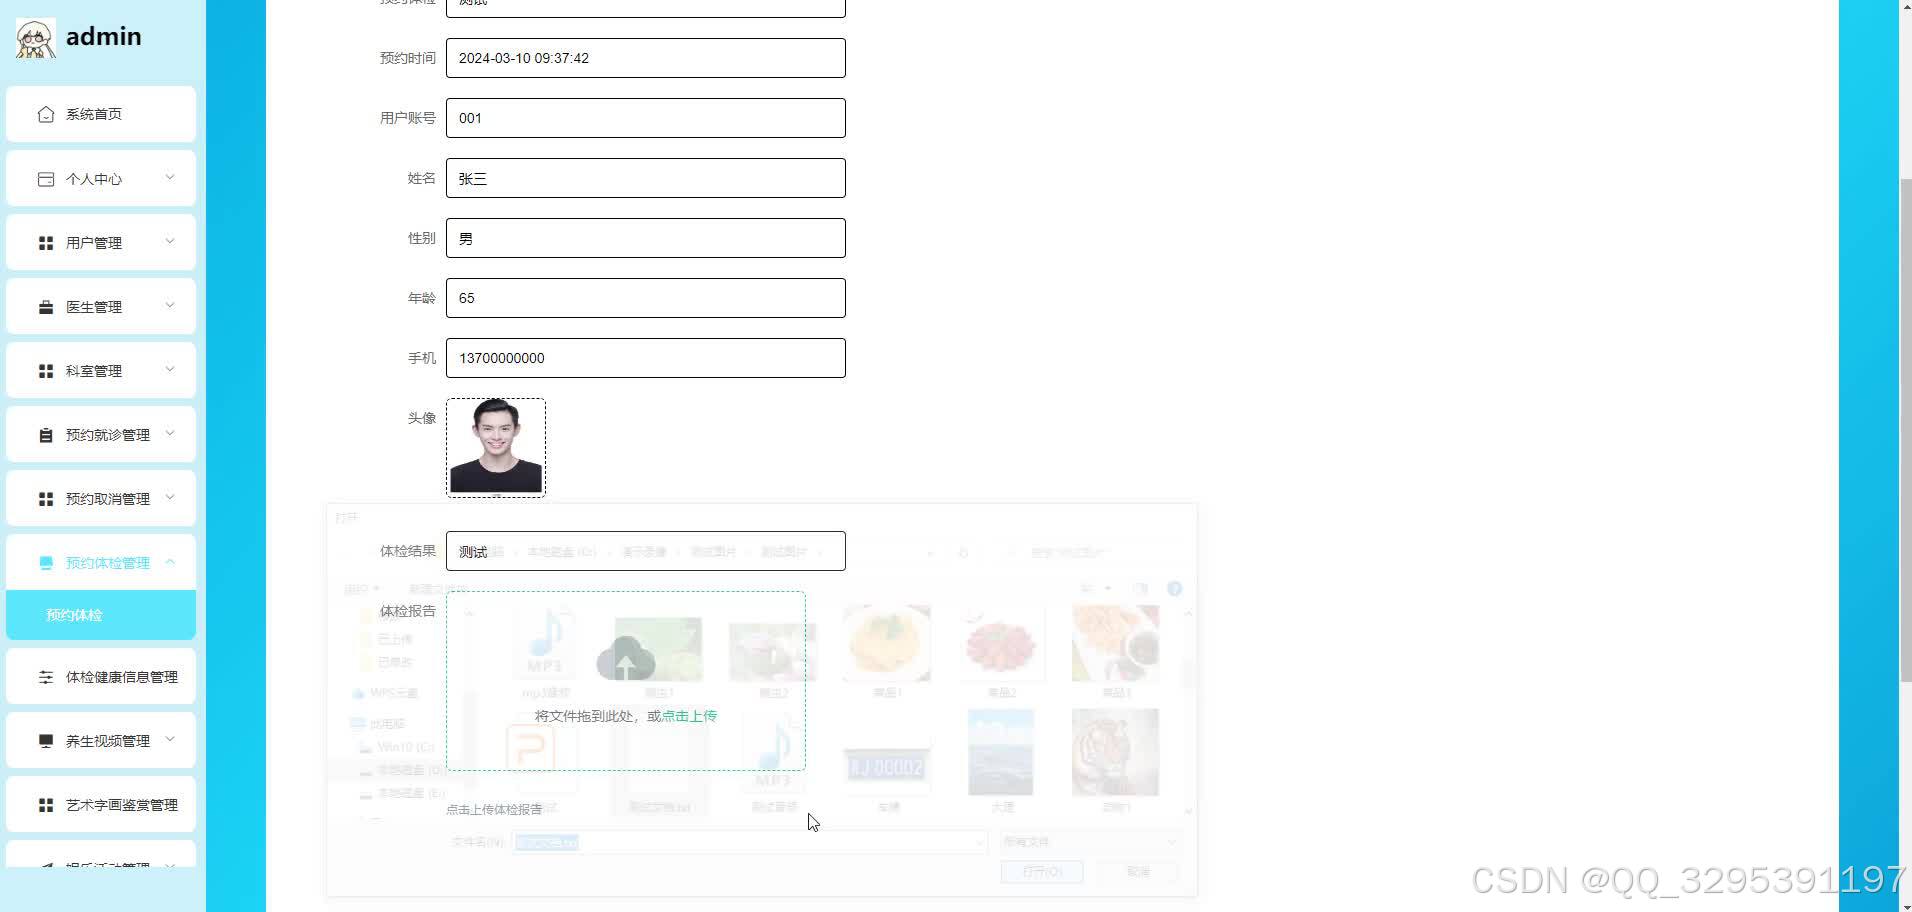Image resolution: width=1912 pixels, height=912 pixels.
Task: Click the home icon beside 系统首页
Action: click(45, 114)
